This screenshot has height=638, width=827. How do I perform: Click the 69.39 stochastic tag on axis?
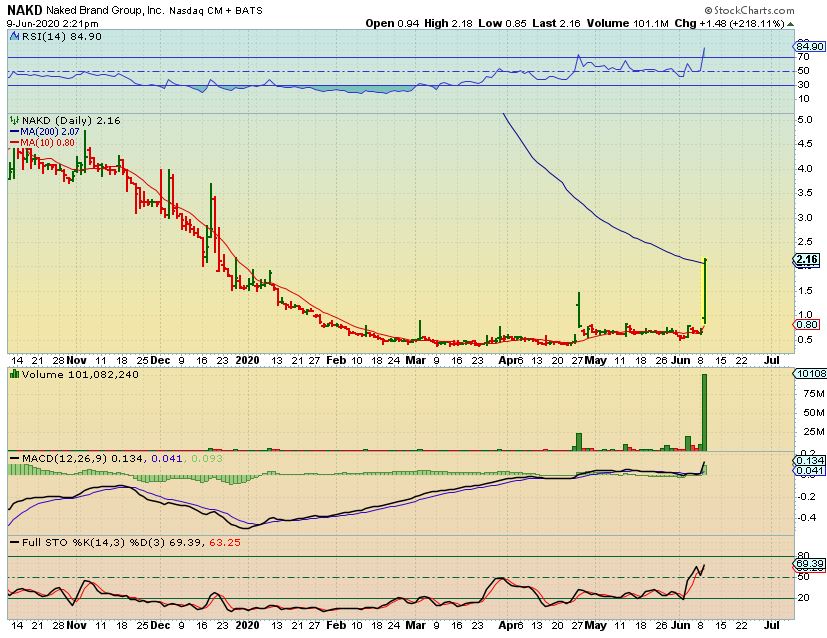pos(809,564)
